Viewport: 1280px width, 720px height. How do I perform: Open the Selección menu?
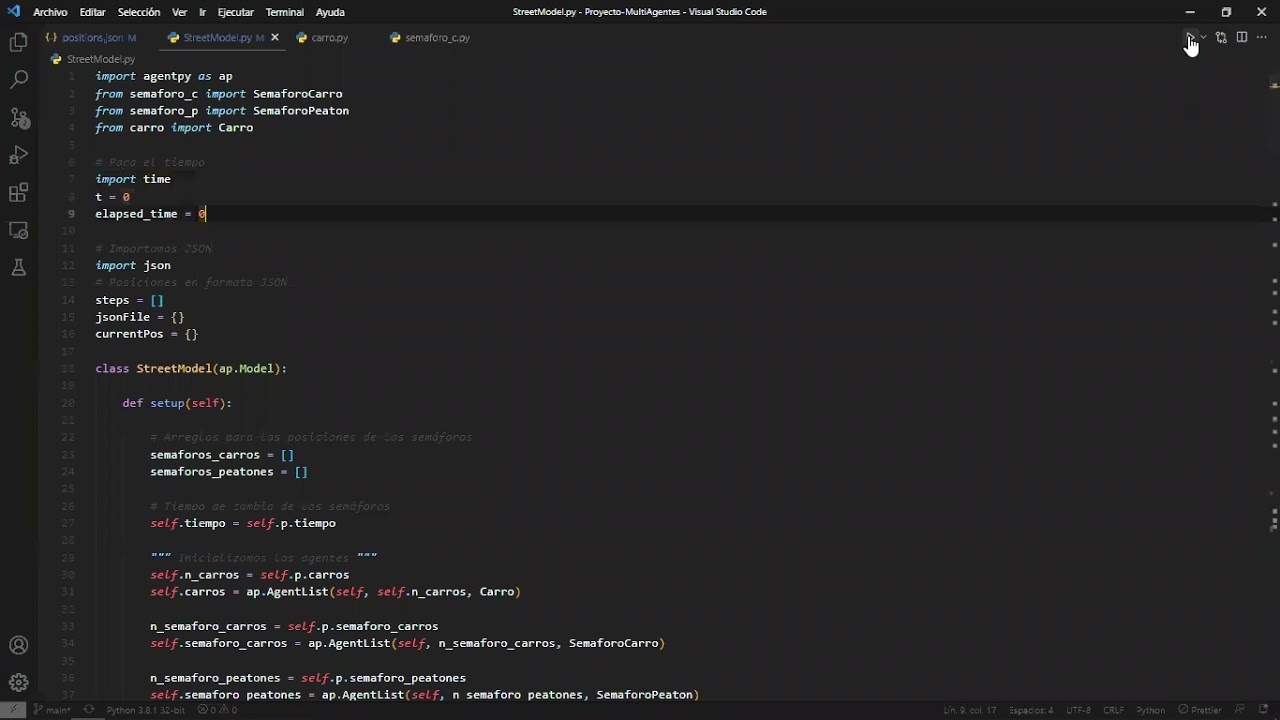pyautogui.click(x=138, y=12)
